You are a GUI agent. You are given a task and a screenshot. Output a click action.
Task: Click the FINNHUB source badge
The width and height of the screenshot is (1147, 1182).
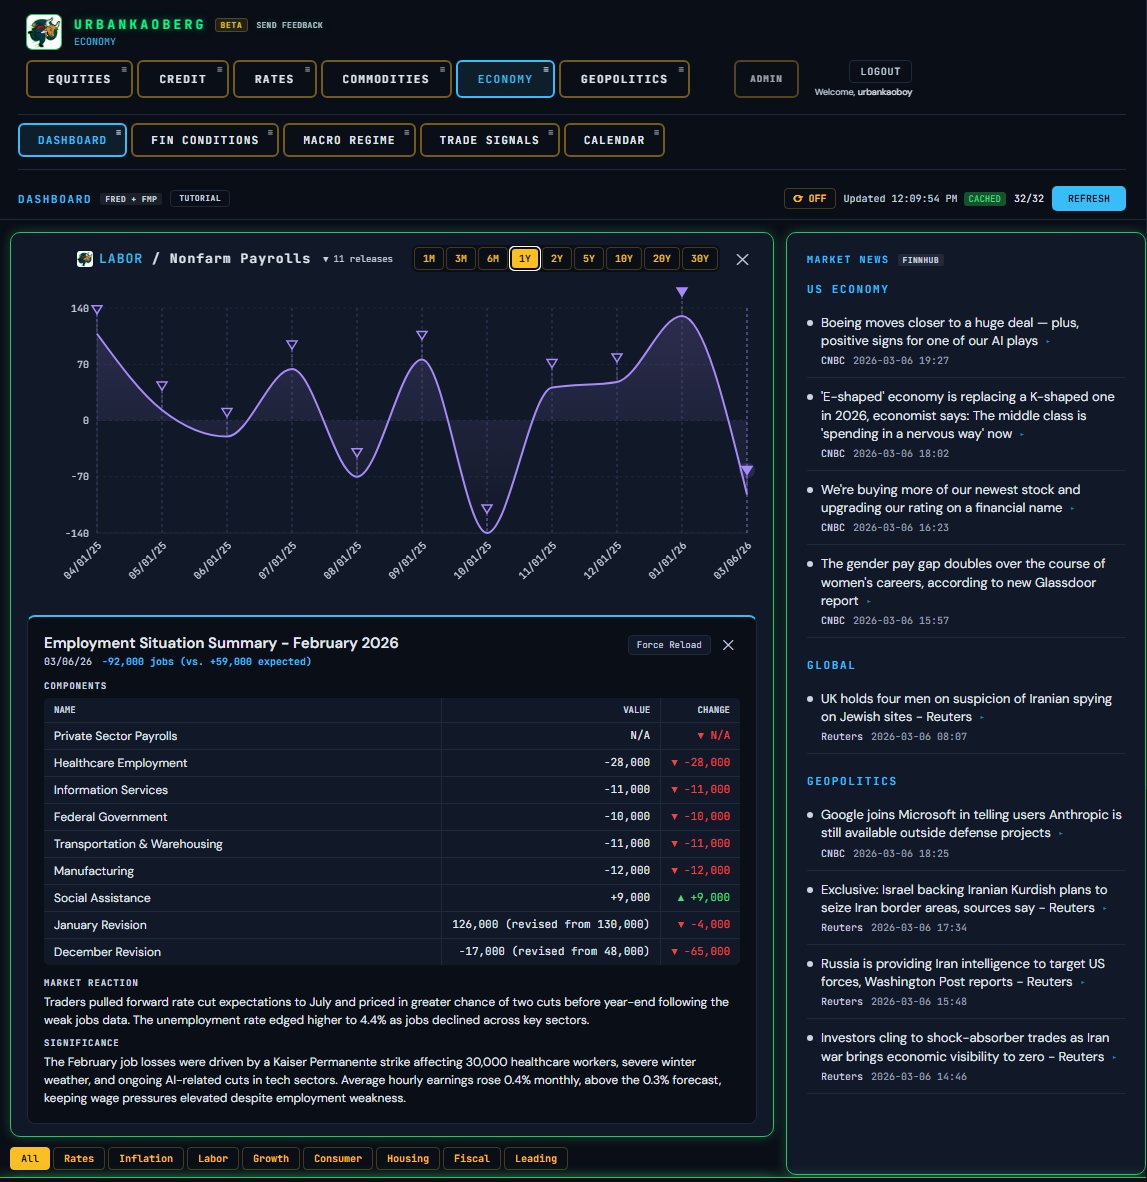tap(920, 260)
